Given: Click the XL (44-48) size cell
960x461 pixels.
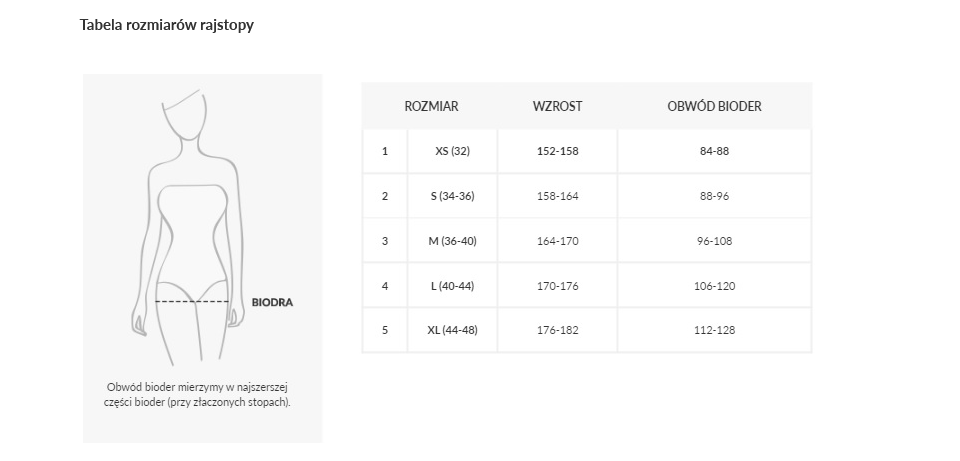Looking at the screenshot, I should (452, 330).
